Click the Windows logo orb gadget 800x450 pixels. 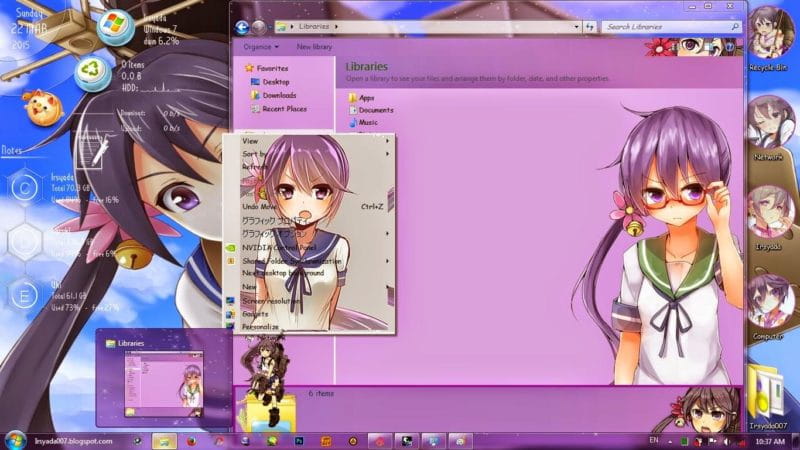pos(116,26)
